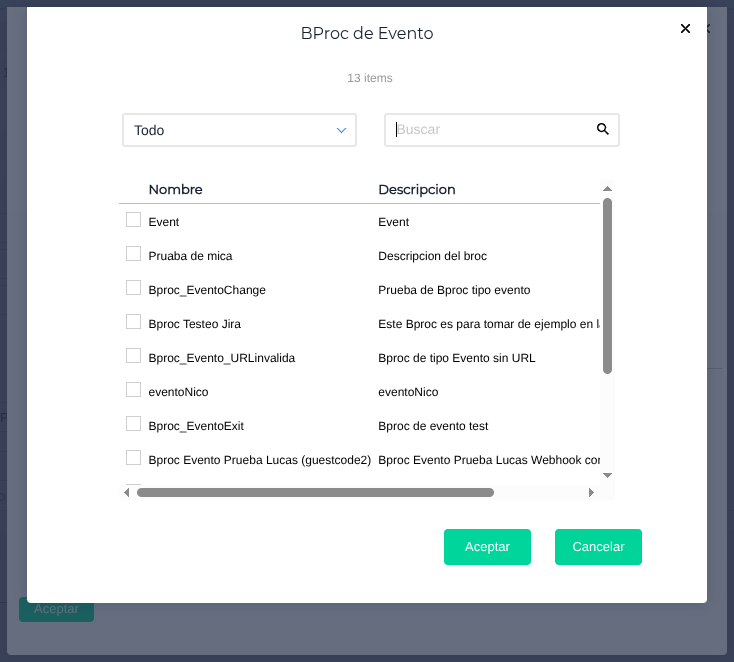Close the BProc de Evento dialog
Image resolution: width=734 pixels, height=662 pixels.
pos(685,29)
